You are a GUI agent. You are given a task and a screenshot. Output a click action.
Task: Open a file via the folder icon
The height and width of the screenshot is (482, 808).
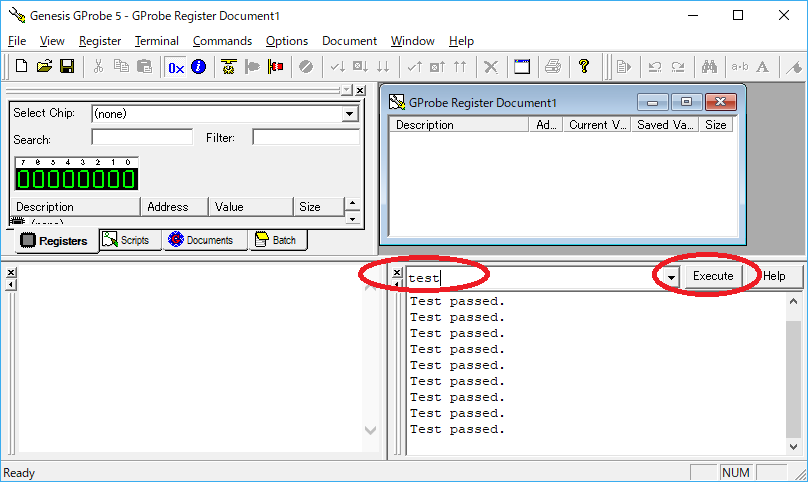pos(44,67)
